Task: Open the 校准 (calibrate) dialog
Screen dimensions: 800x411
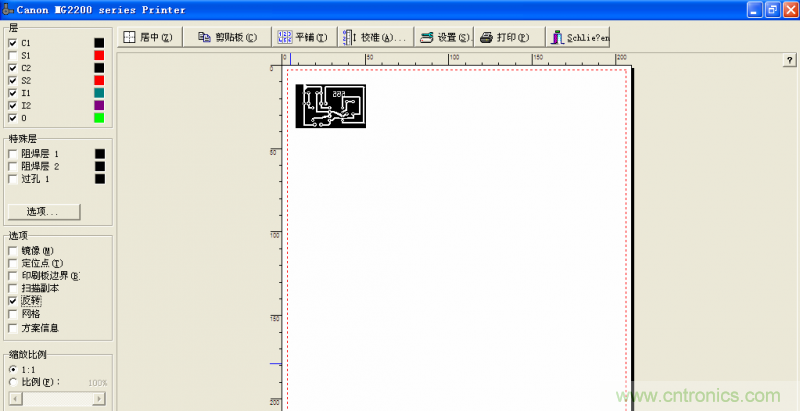Action: pos(374,37)
